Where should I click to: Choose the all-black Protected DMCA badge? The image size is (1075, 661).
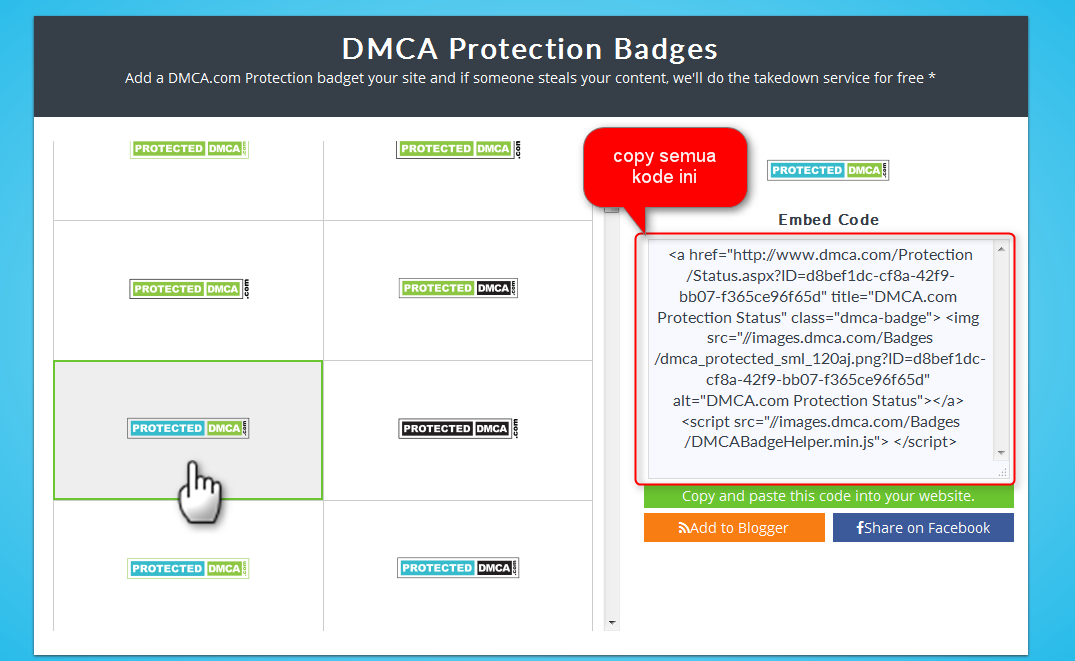[458, 428]
